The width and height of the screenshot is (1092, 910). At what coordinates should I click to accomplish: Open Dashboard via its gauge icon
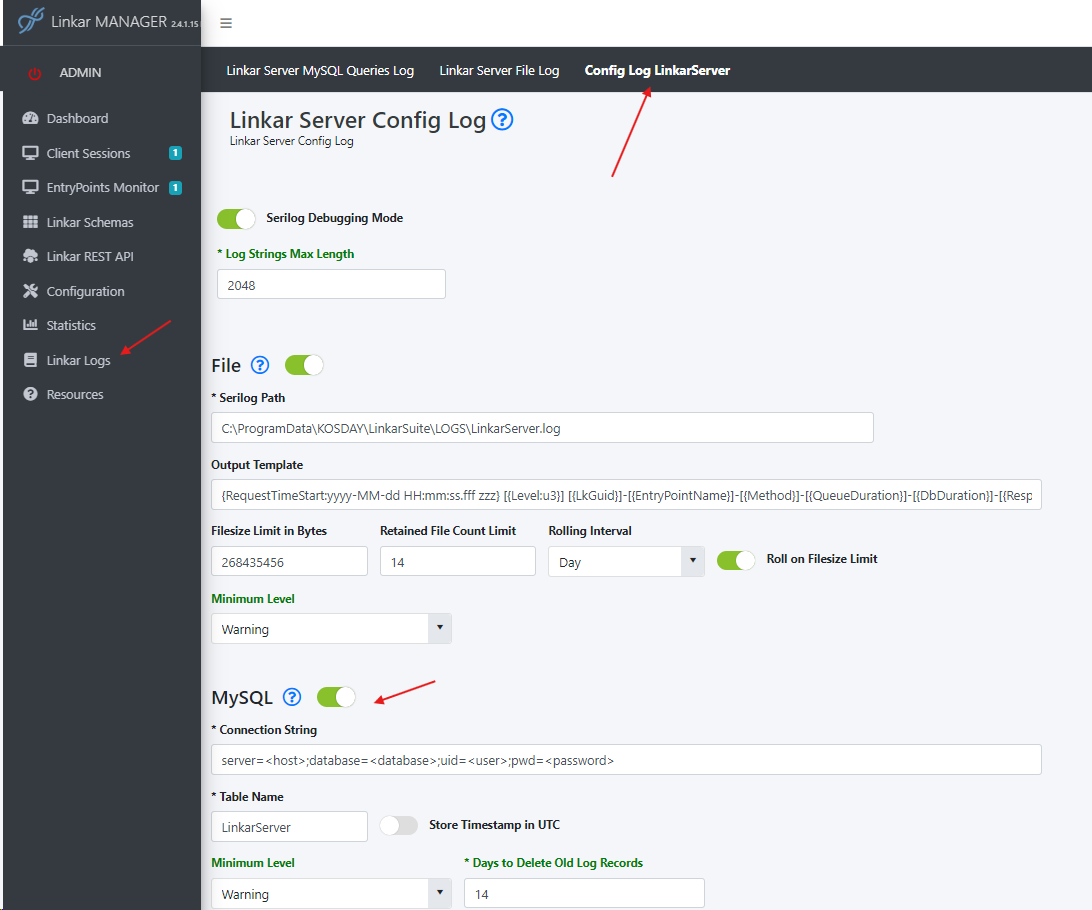point(30,119)
